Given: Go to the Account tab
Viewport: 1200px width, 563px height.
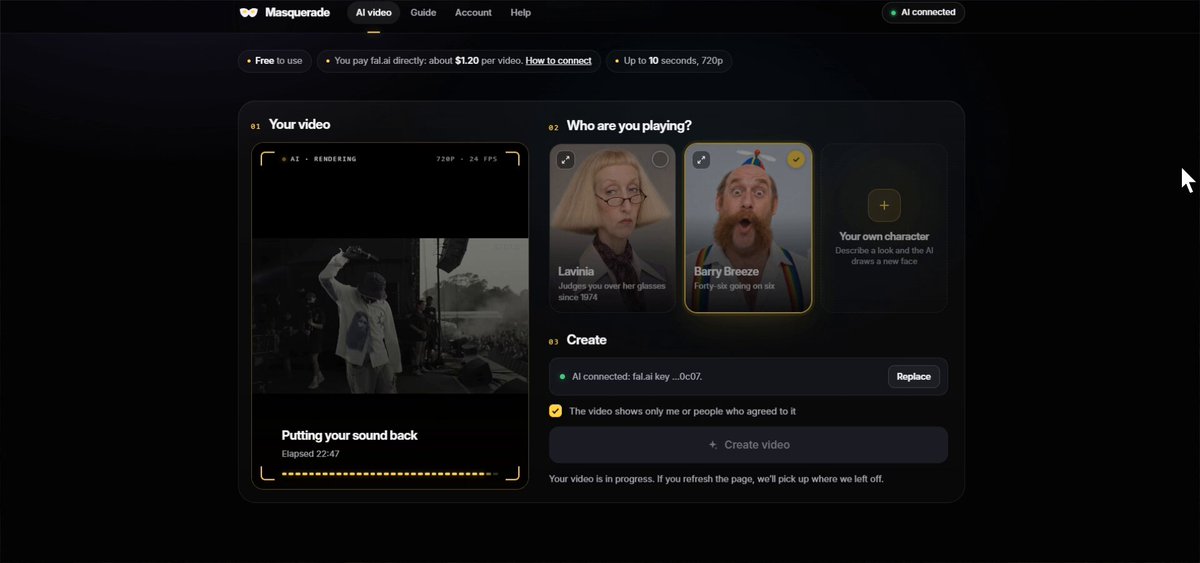Looking at the screenshot, I should [x=473, y=13].
